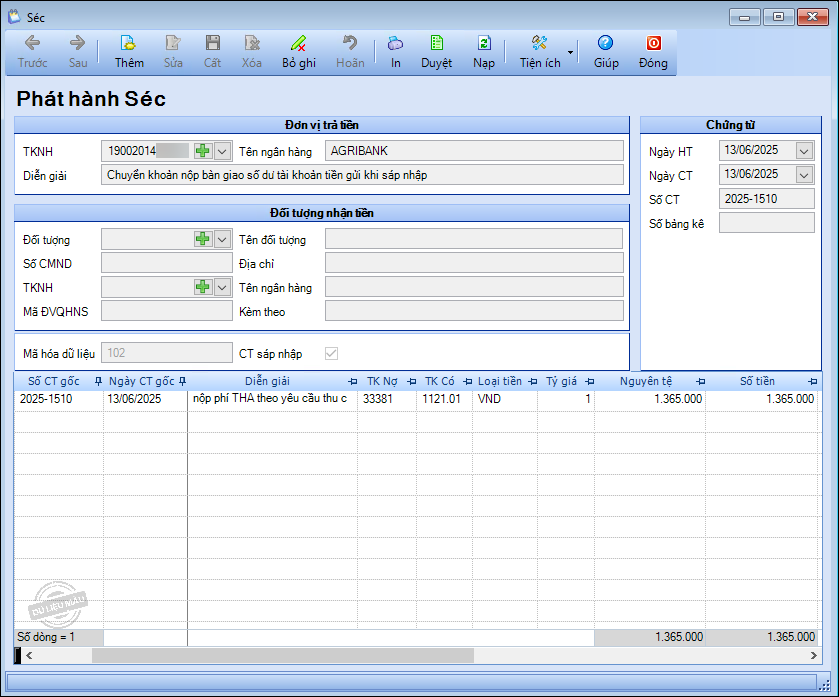Go to next record with Sau
The width and height of the screenshot is (839, 697).
78,52
